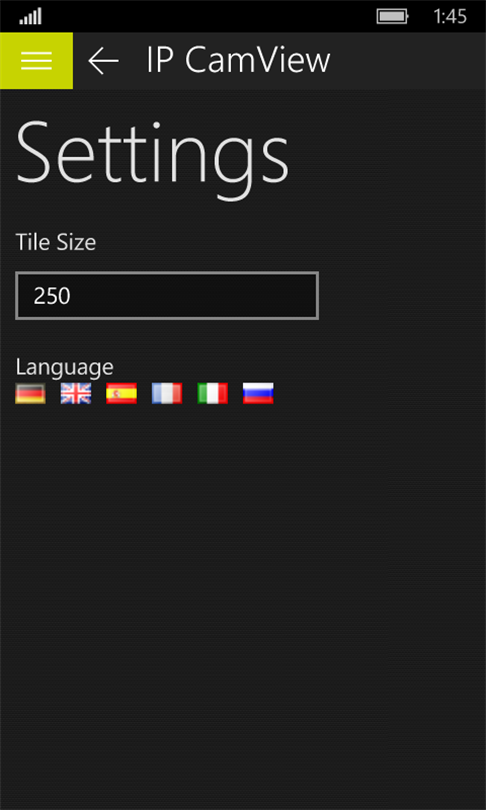Tap the signal strength indicator

pyautogui.click(x=30, y=17)
